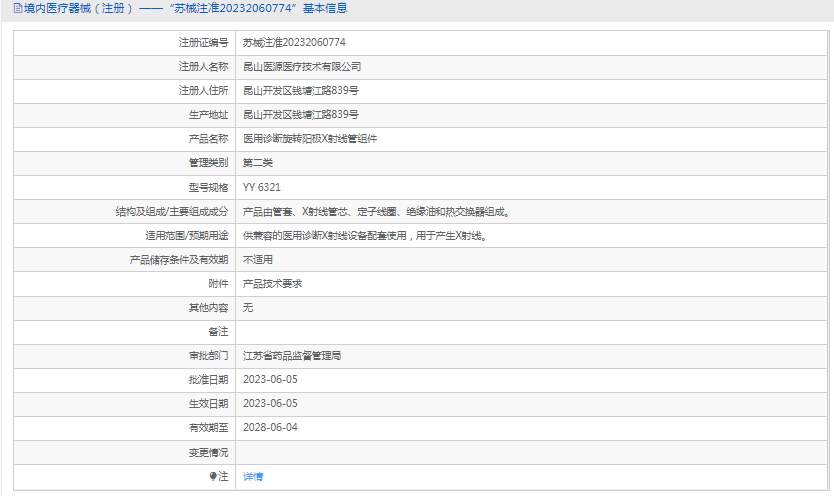
Task: Click product name 医用诊断旋转阳极X射线管组件
Action: pos(310,139)
